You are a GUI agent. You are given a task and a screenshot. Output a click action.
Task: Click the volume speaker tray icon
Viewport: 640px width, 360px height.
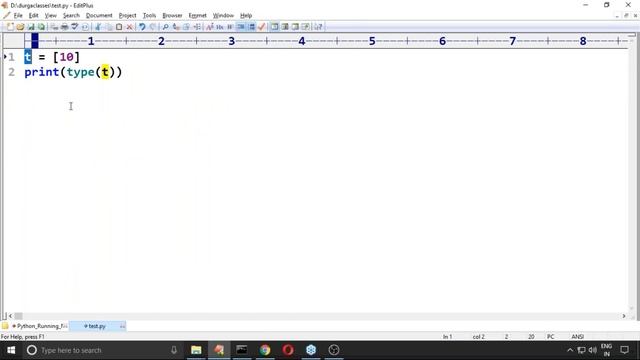click(x=593, y=350)
